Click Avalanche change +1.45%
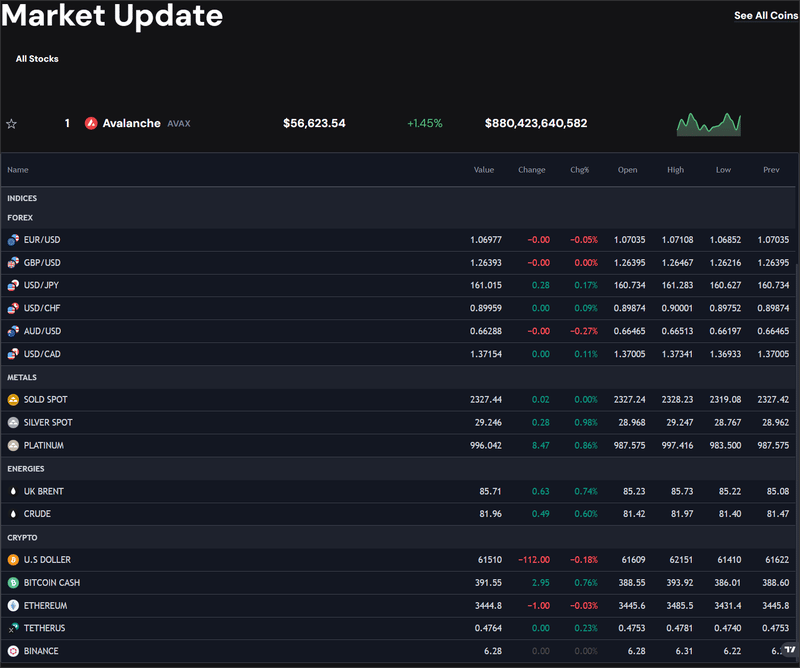Screen dimensions: 800x668 424,123
